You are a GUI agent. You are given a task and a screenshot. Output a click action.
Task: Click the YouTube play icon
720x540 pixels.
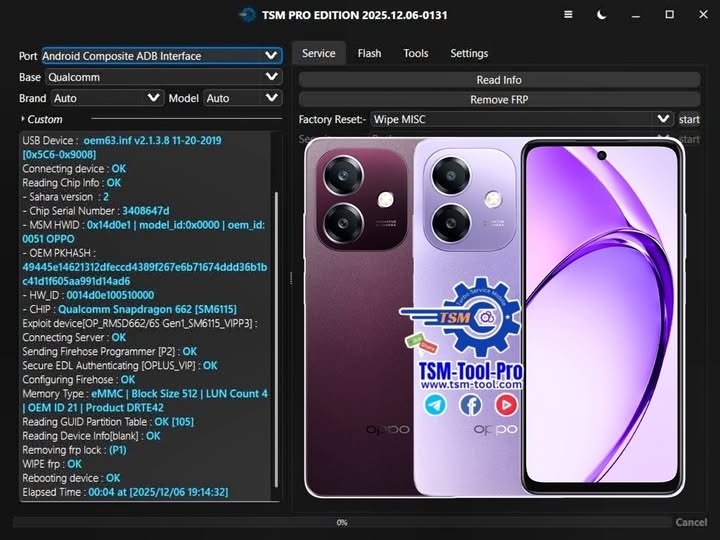(506, 404)
